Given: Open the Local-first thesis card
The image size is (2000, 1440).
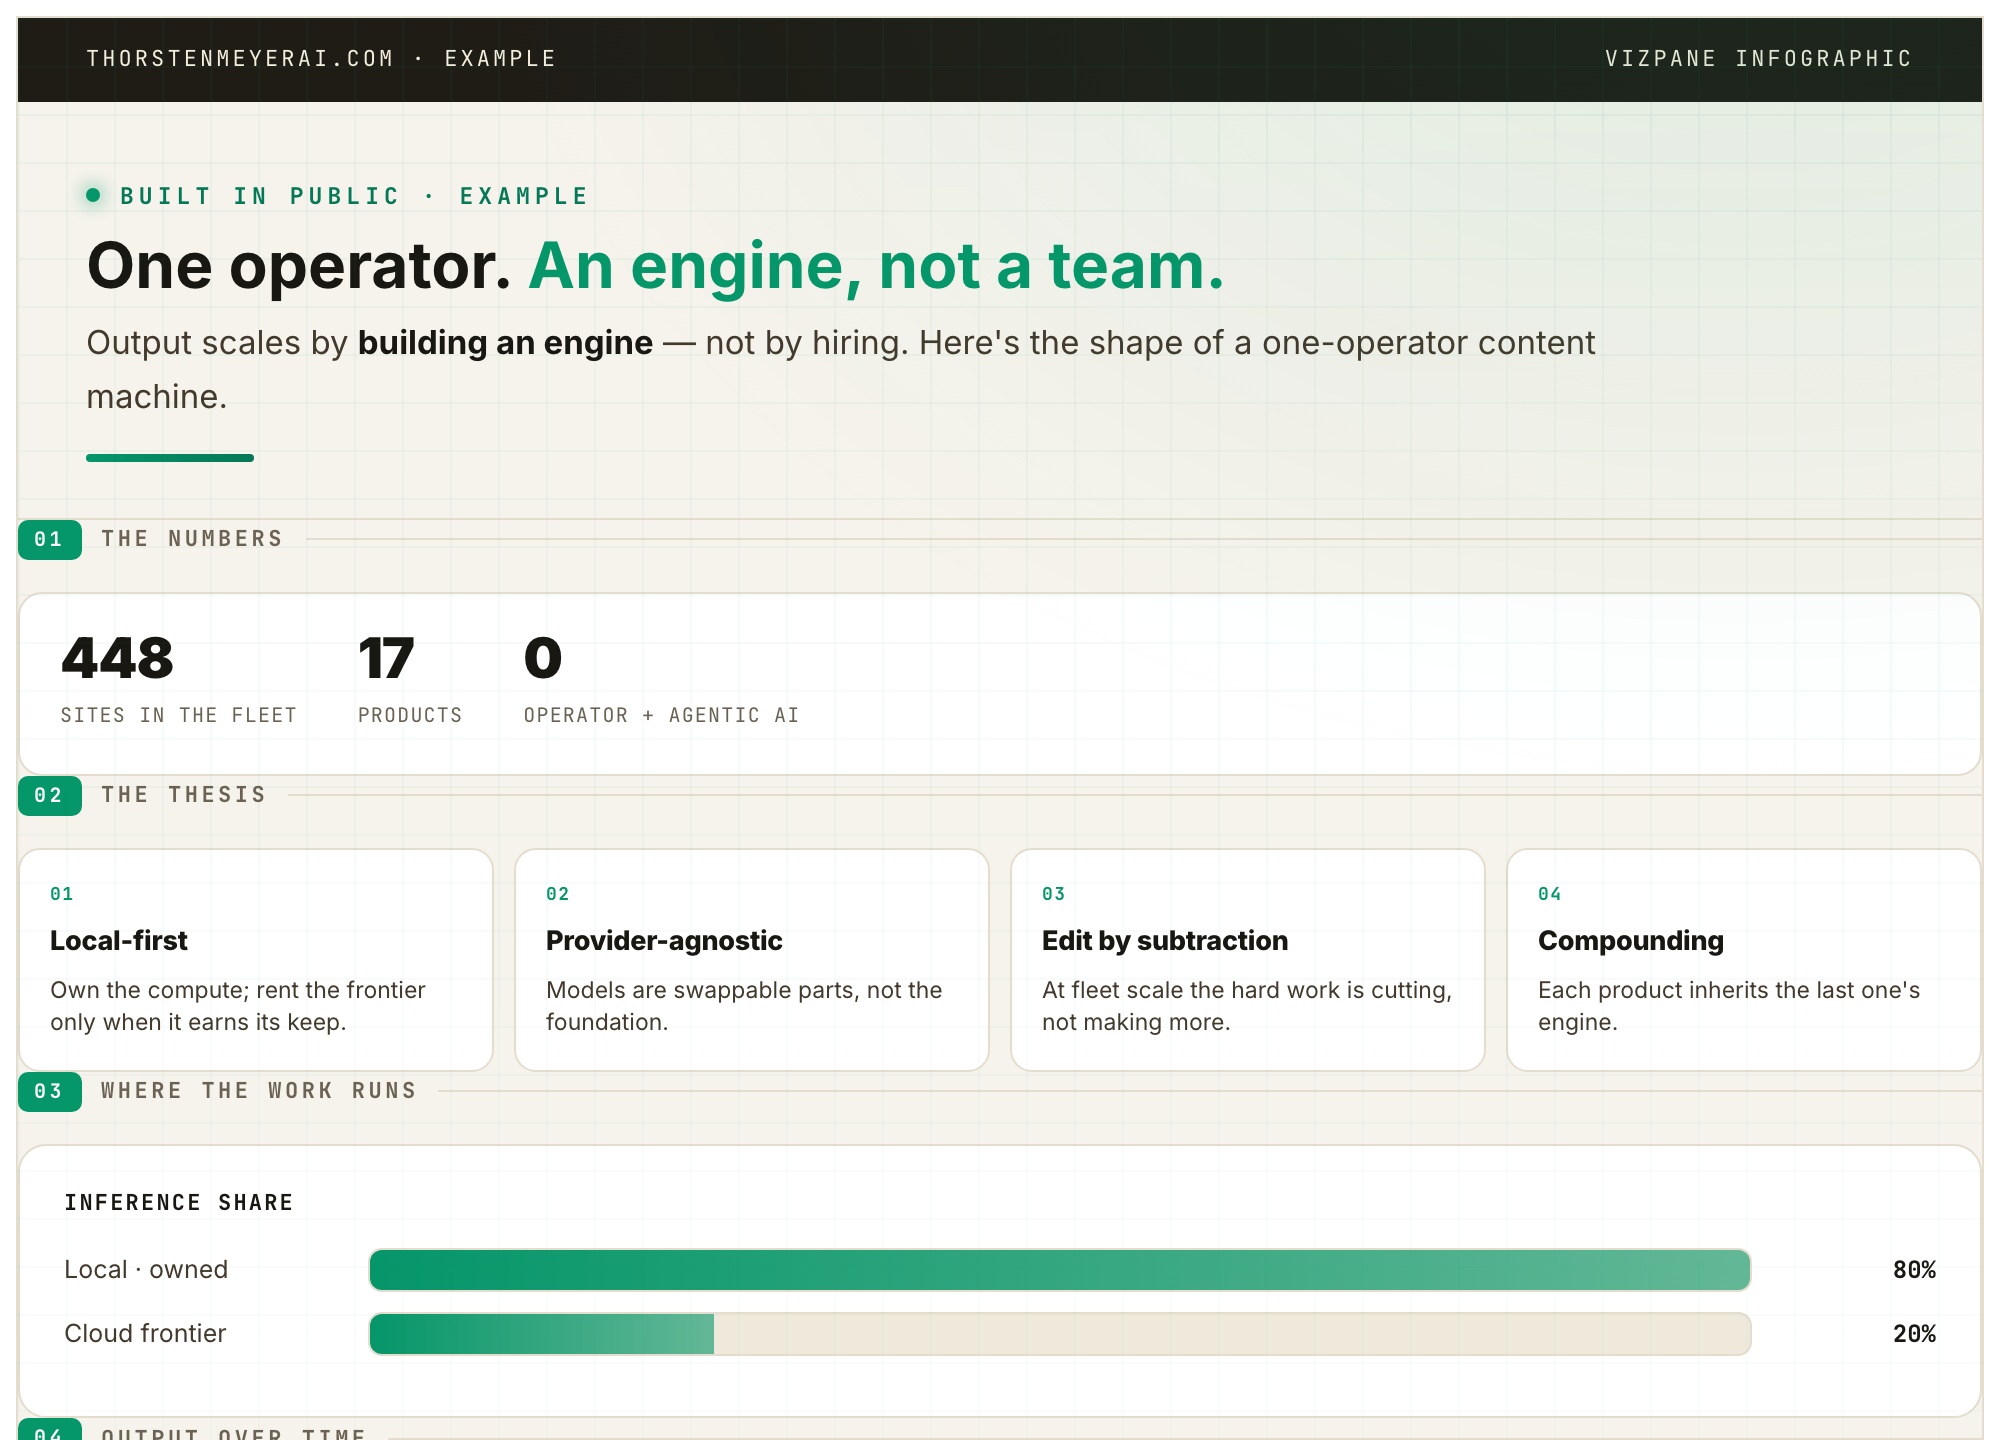Looking at the screenshot, I should 256,960.
